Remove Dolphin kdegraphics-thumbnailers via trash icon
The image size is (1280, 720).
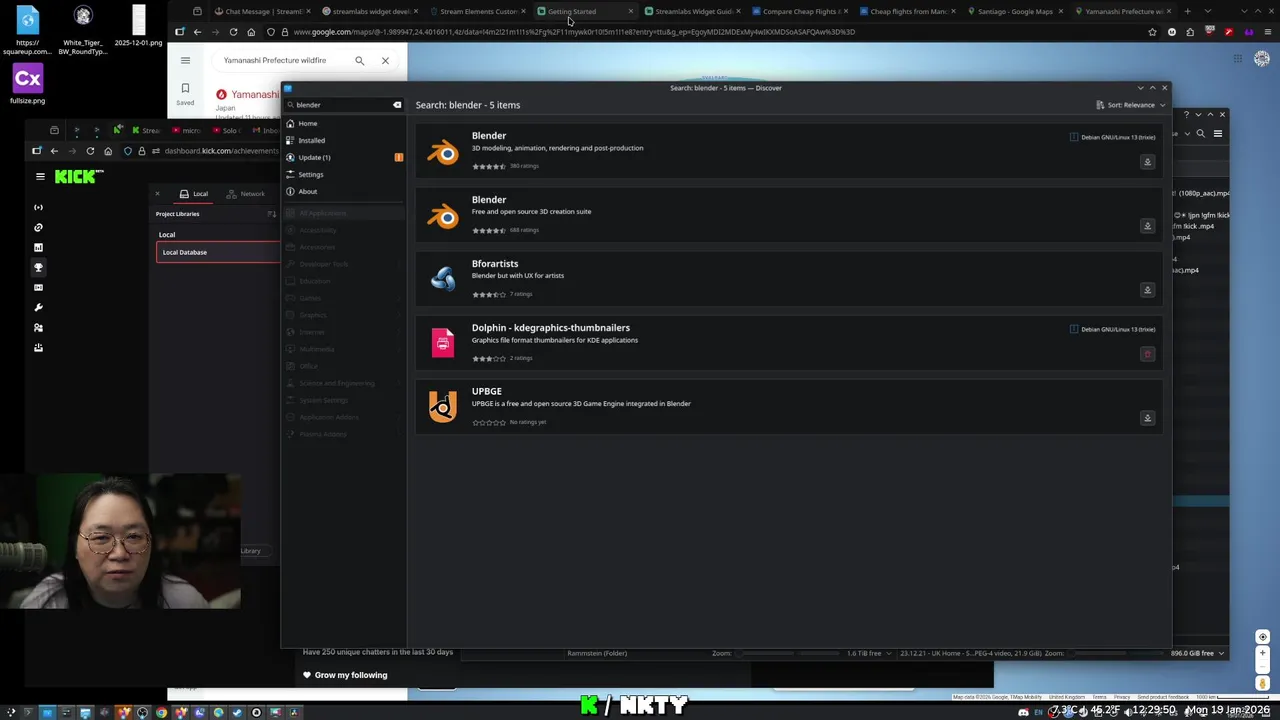click(x=1147, y=354)
